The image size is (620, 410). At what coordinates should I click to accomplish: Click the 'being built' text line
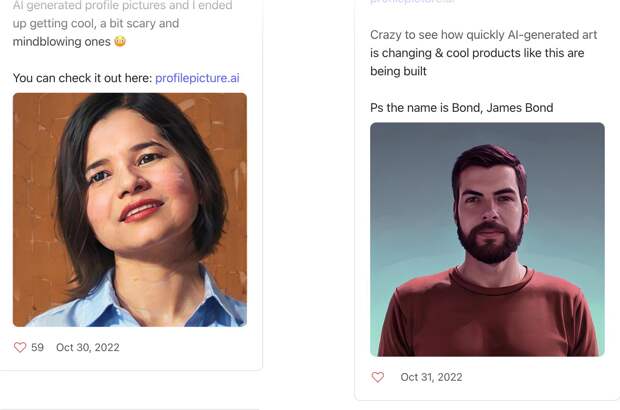398,71
